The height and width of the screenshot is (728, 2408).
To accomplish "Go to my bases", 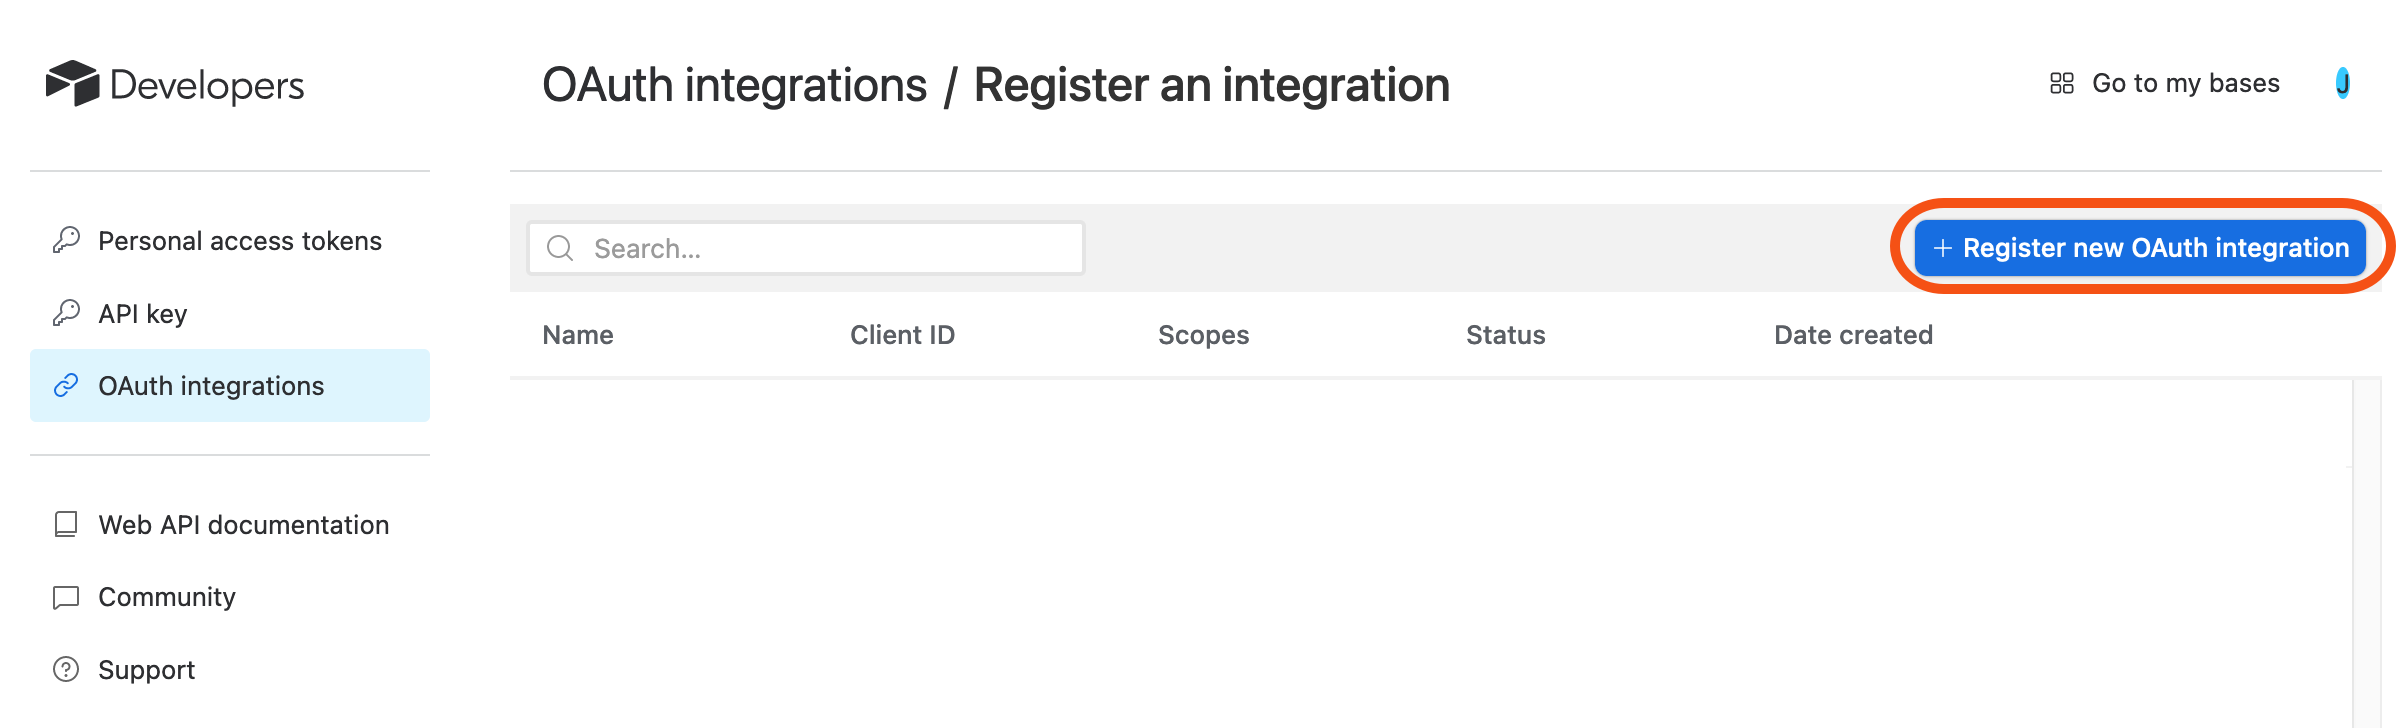I will click(x=2165, y=83).
